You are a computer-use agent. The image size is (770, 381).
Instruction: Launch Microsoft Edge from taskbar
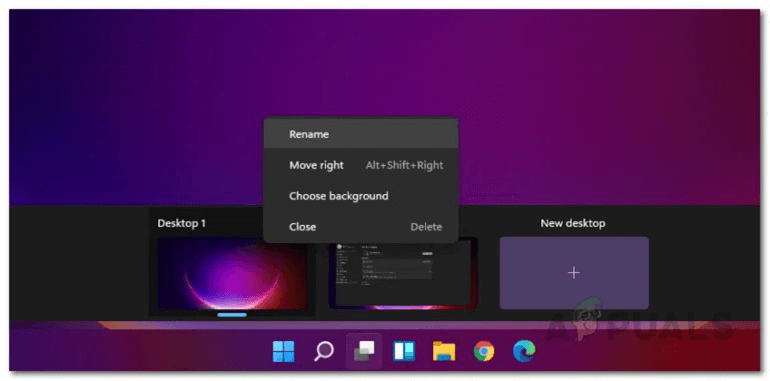click(524, 351)
